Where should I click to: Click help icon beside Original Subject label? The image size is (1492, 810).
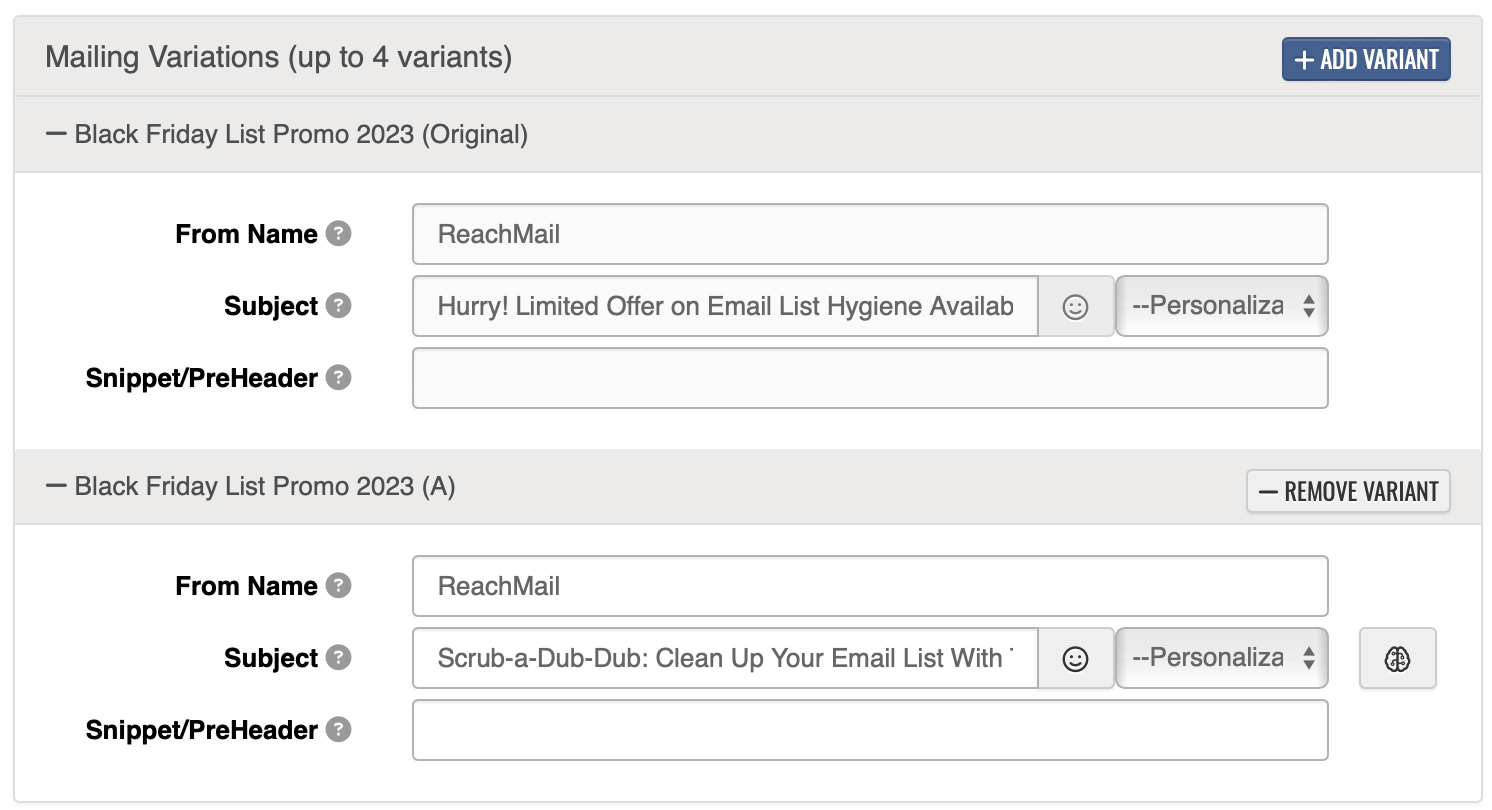(x=340, y=306)
